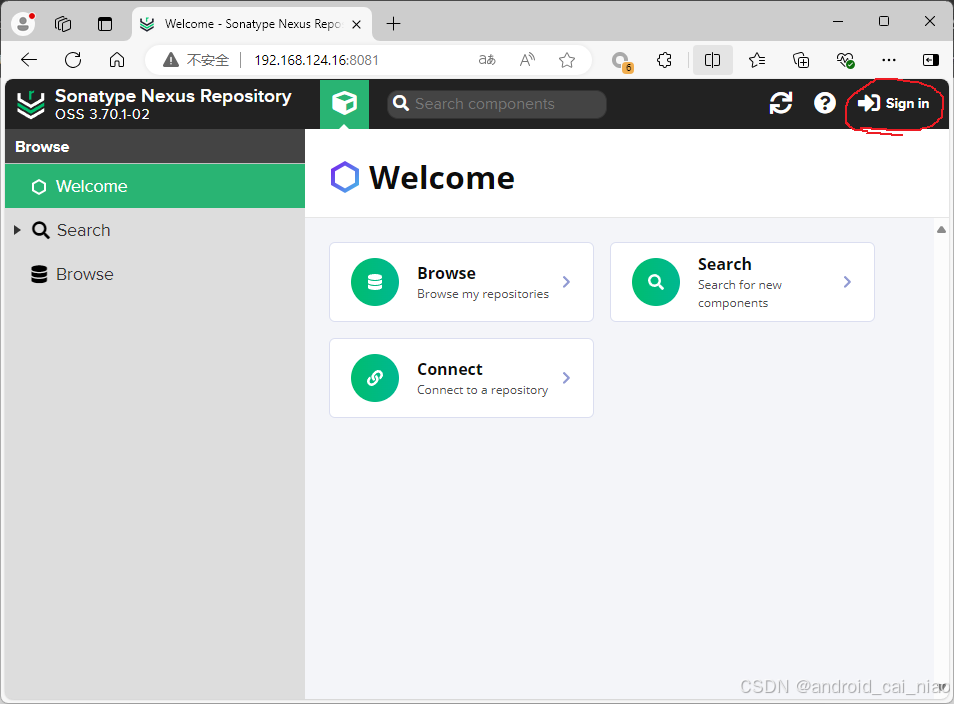This screenshot has width=954, height=704.
Task: Open the Connect to a repository card
Action: tap(461, 378)
